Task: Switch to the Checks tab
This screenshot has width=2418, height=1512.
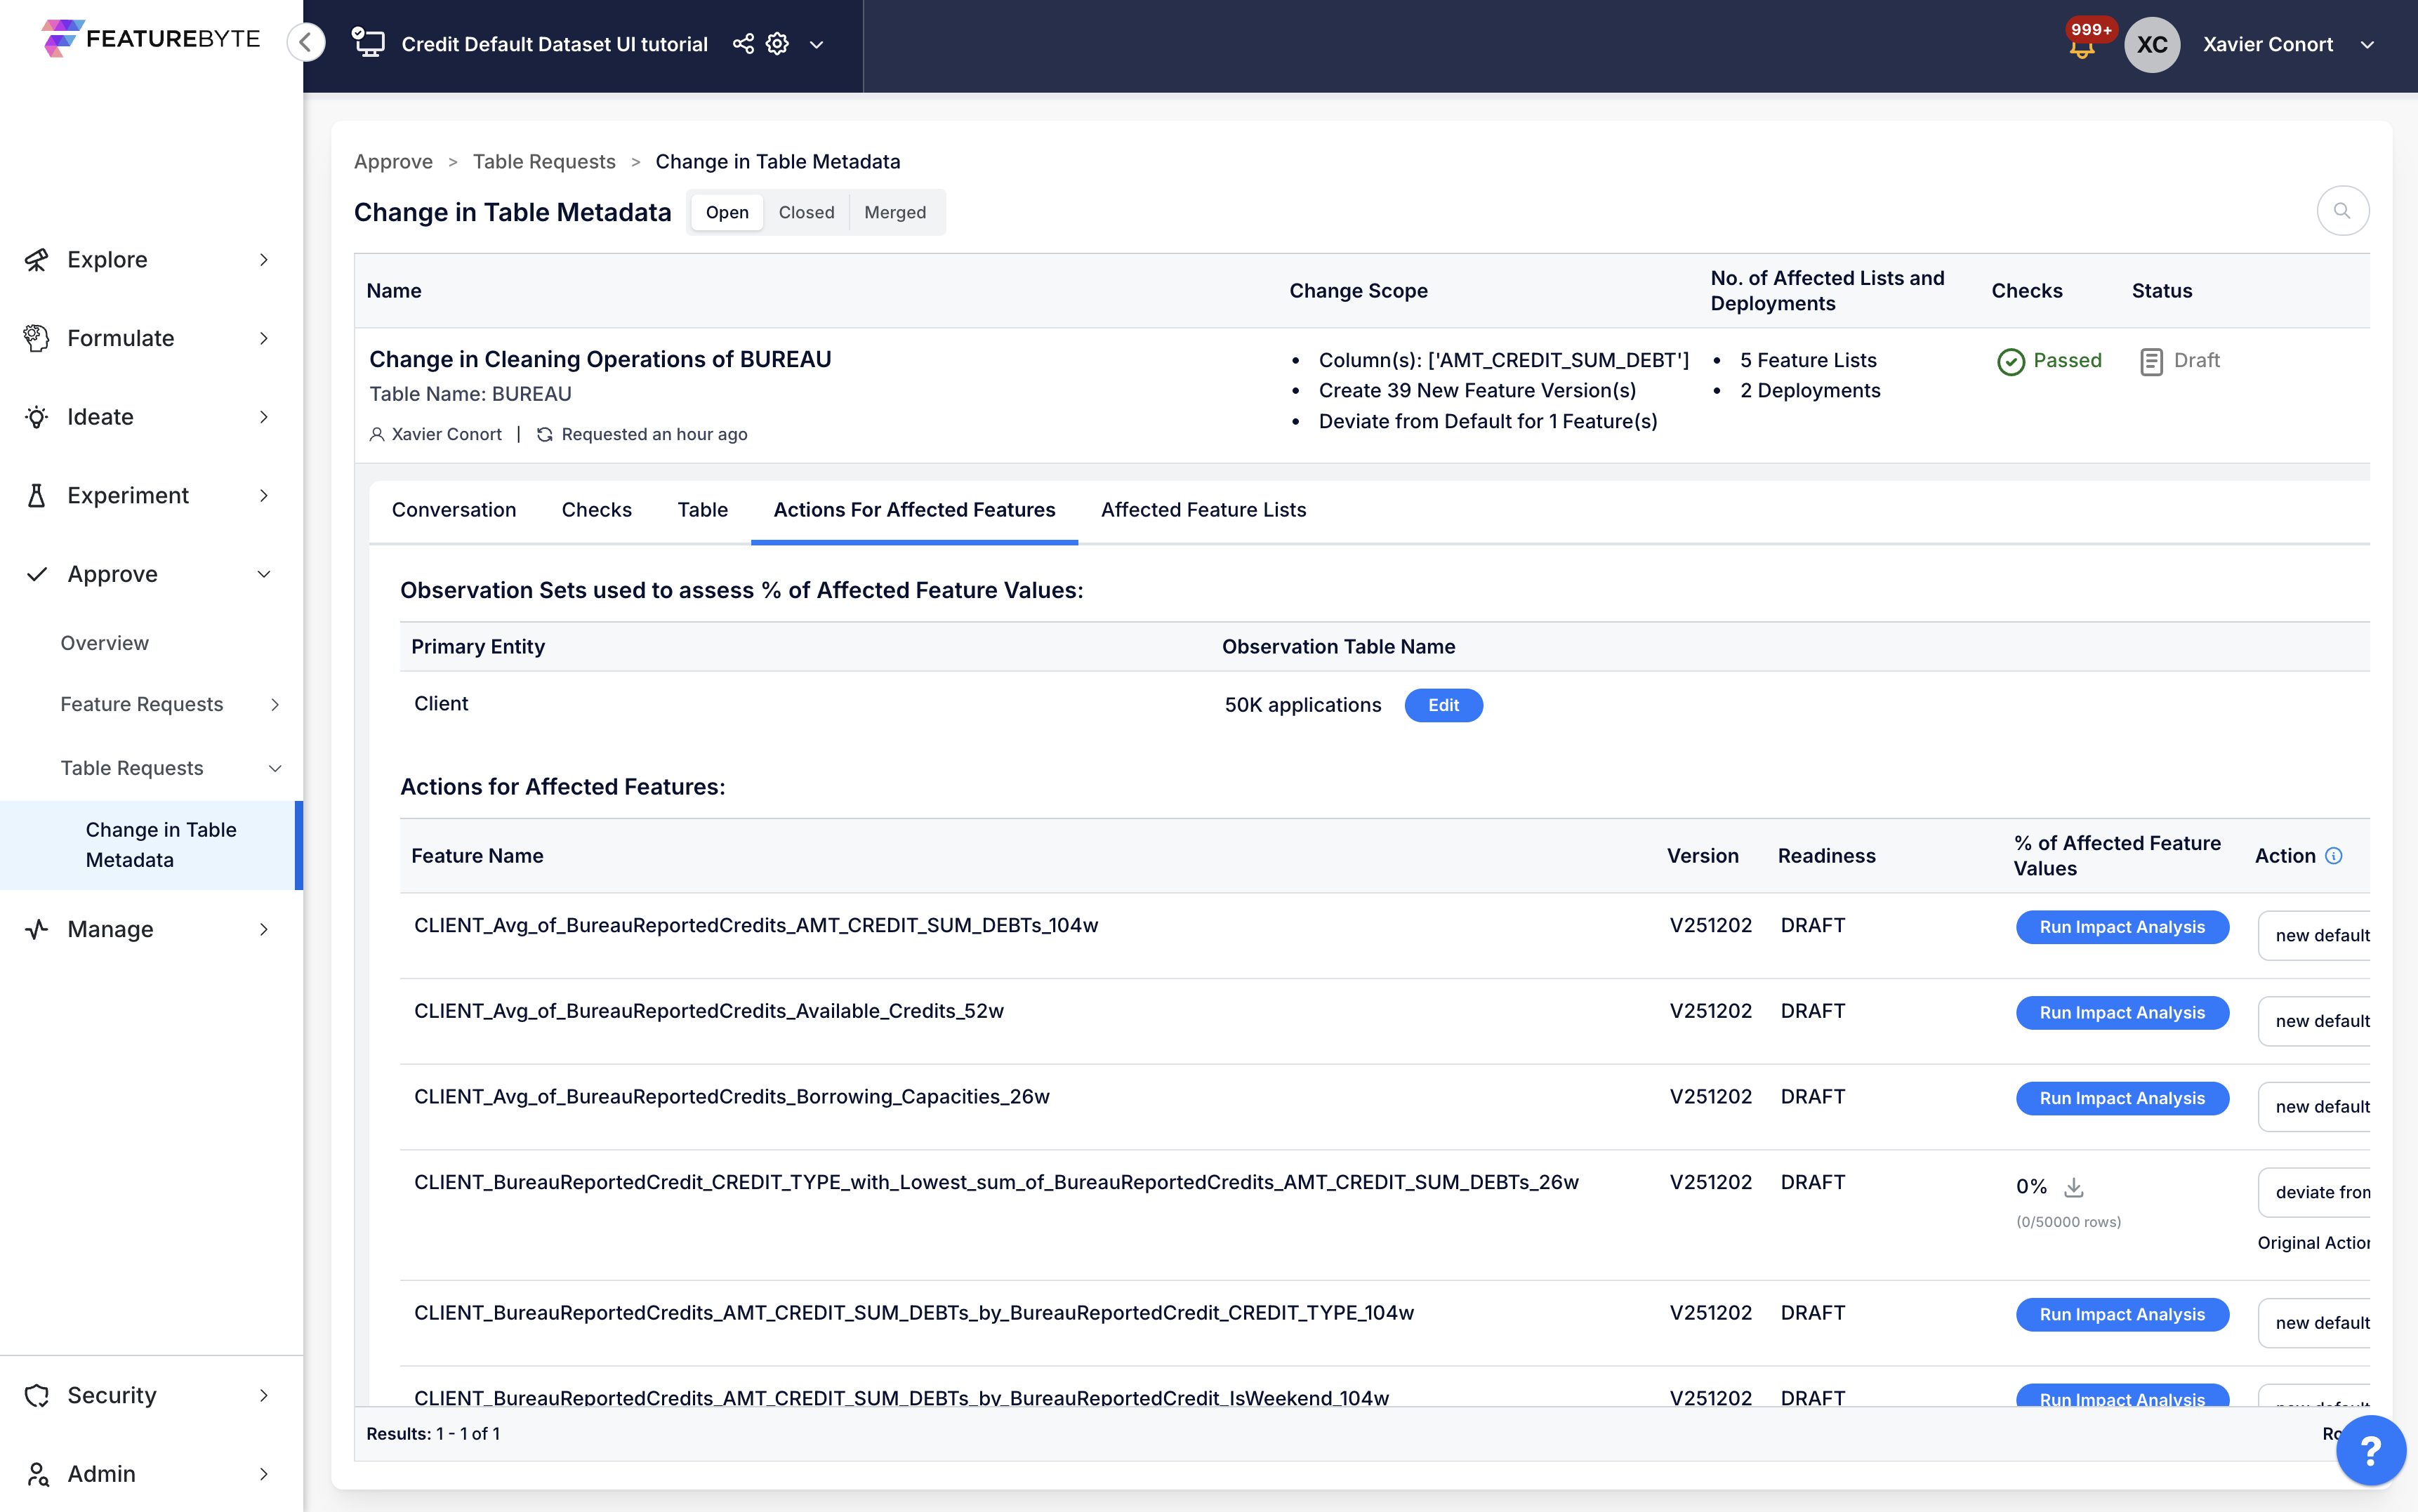Action: pos(596,510)
